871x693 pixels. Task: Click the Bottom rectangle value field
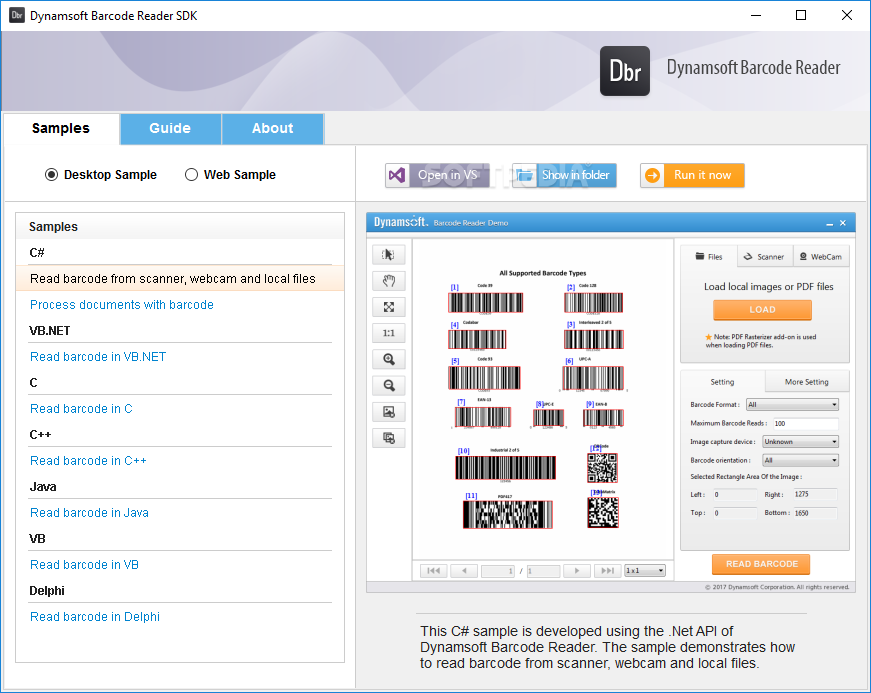click(x=814, y=513)
